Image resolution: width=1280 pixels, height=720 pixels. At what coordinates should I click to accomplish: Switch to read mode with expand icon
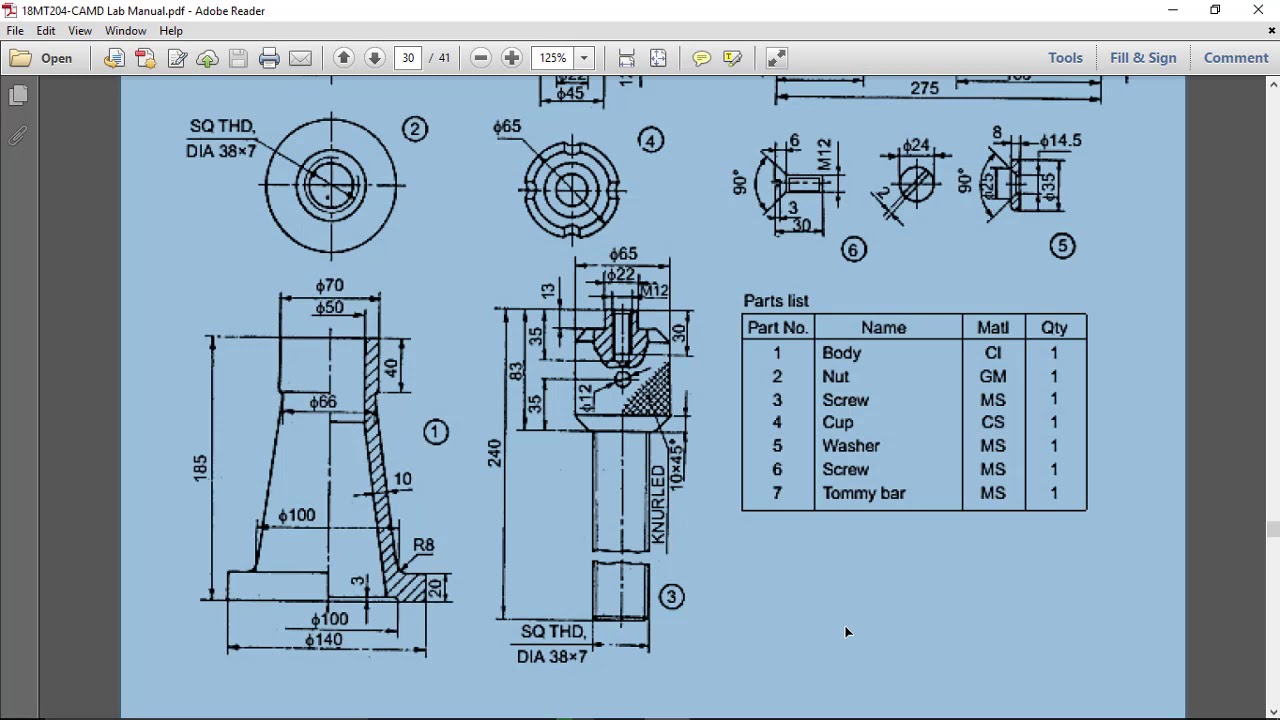pos(777,58)
